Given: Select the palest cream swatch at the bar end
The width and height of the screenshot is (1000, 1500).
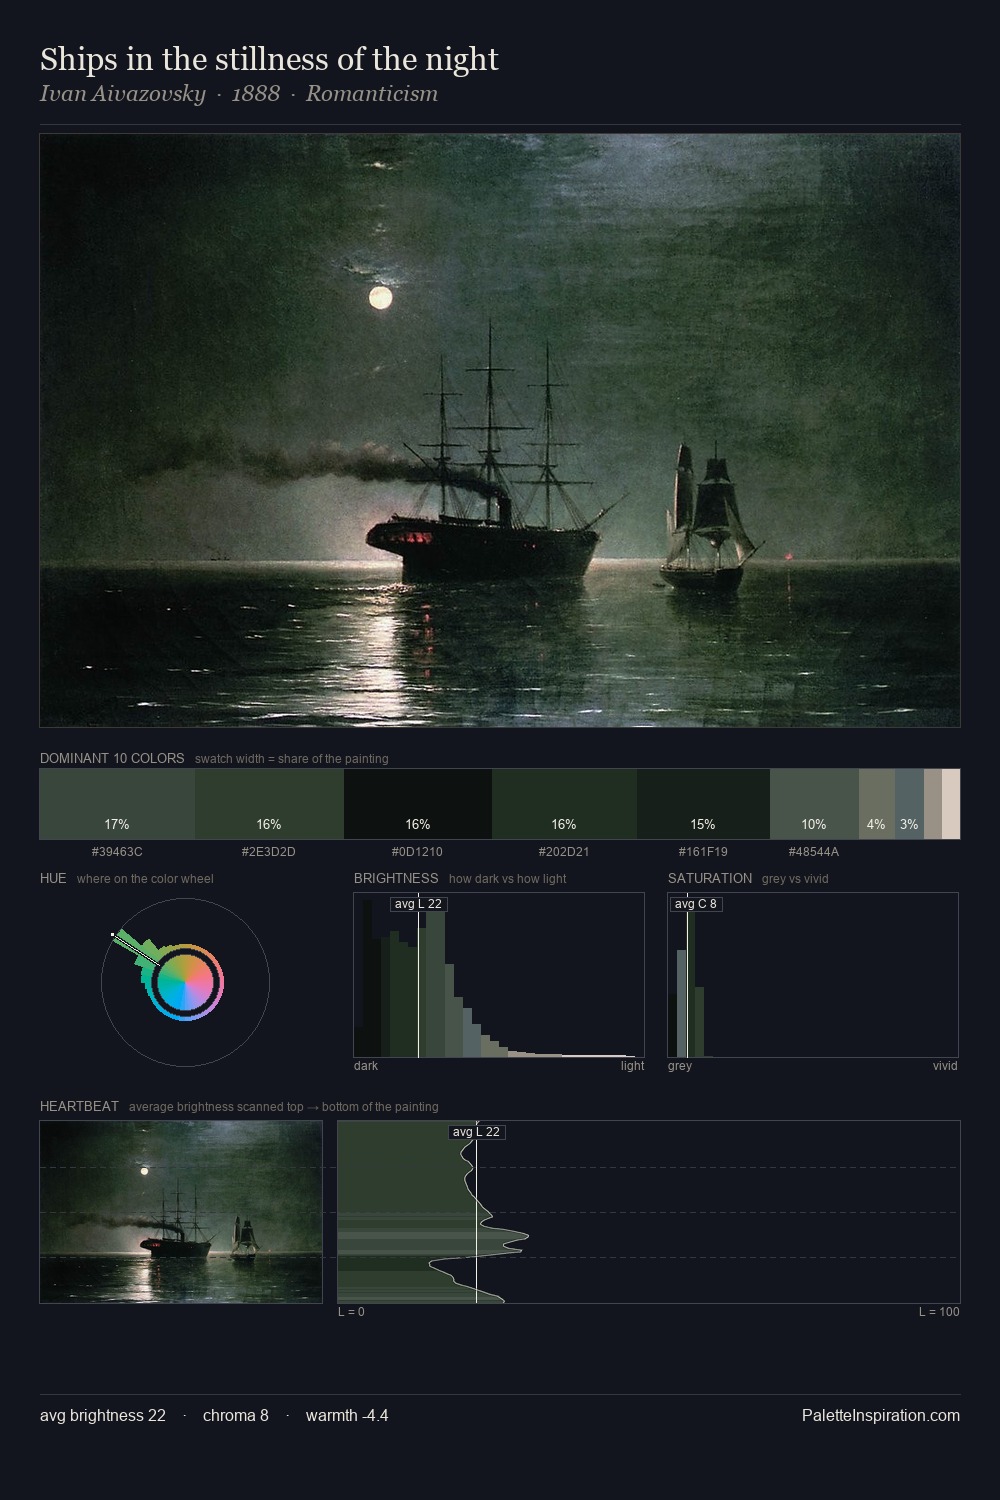Looking at the screenshot, I should pyautogui.click(x=951, y=804).
